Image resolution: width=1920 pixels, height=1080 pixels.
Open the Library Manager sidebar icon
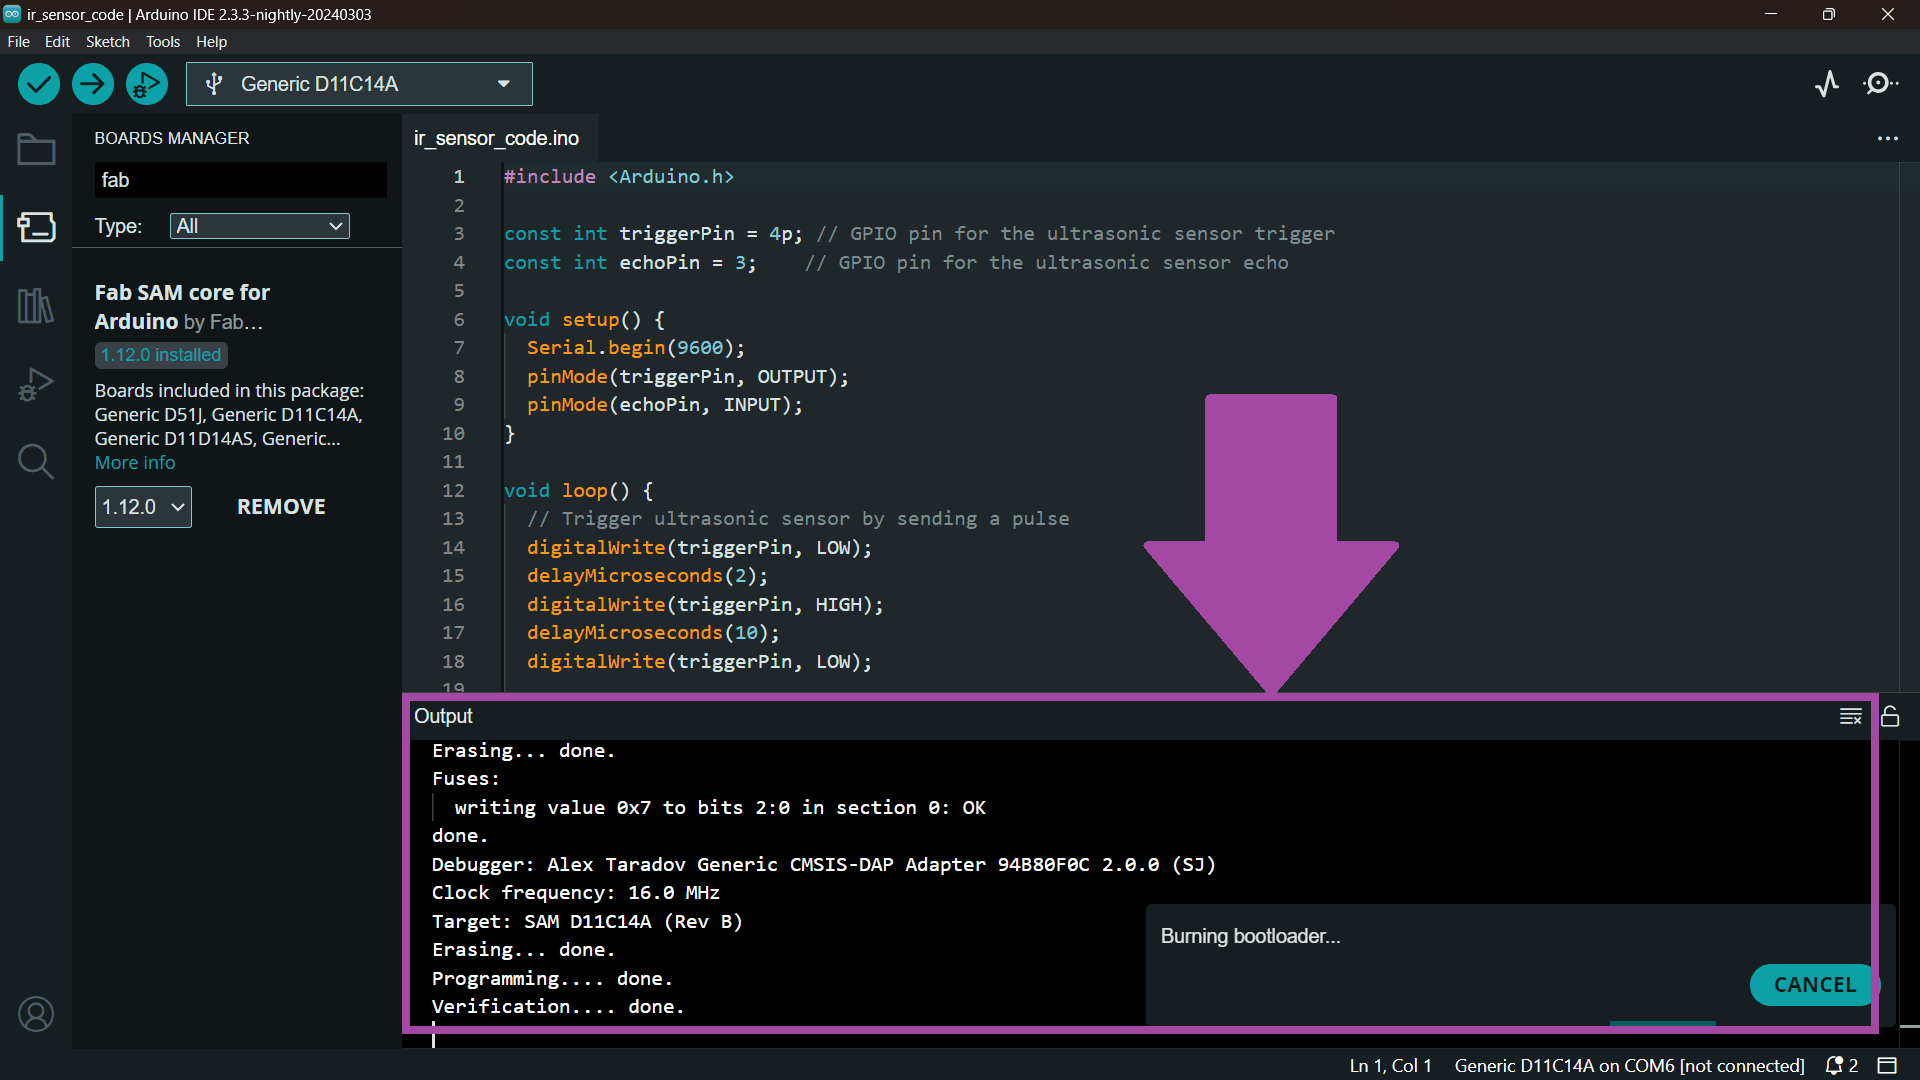(x=36, y=305)
